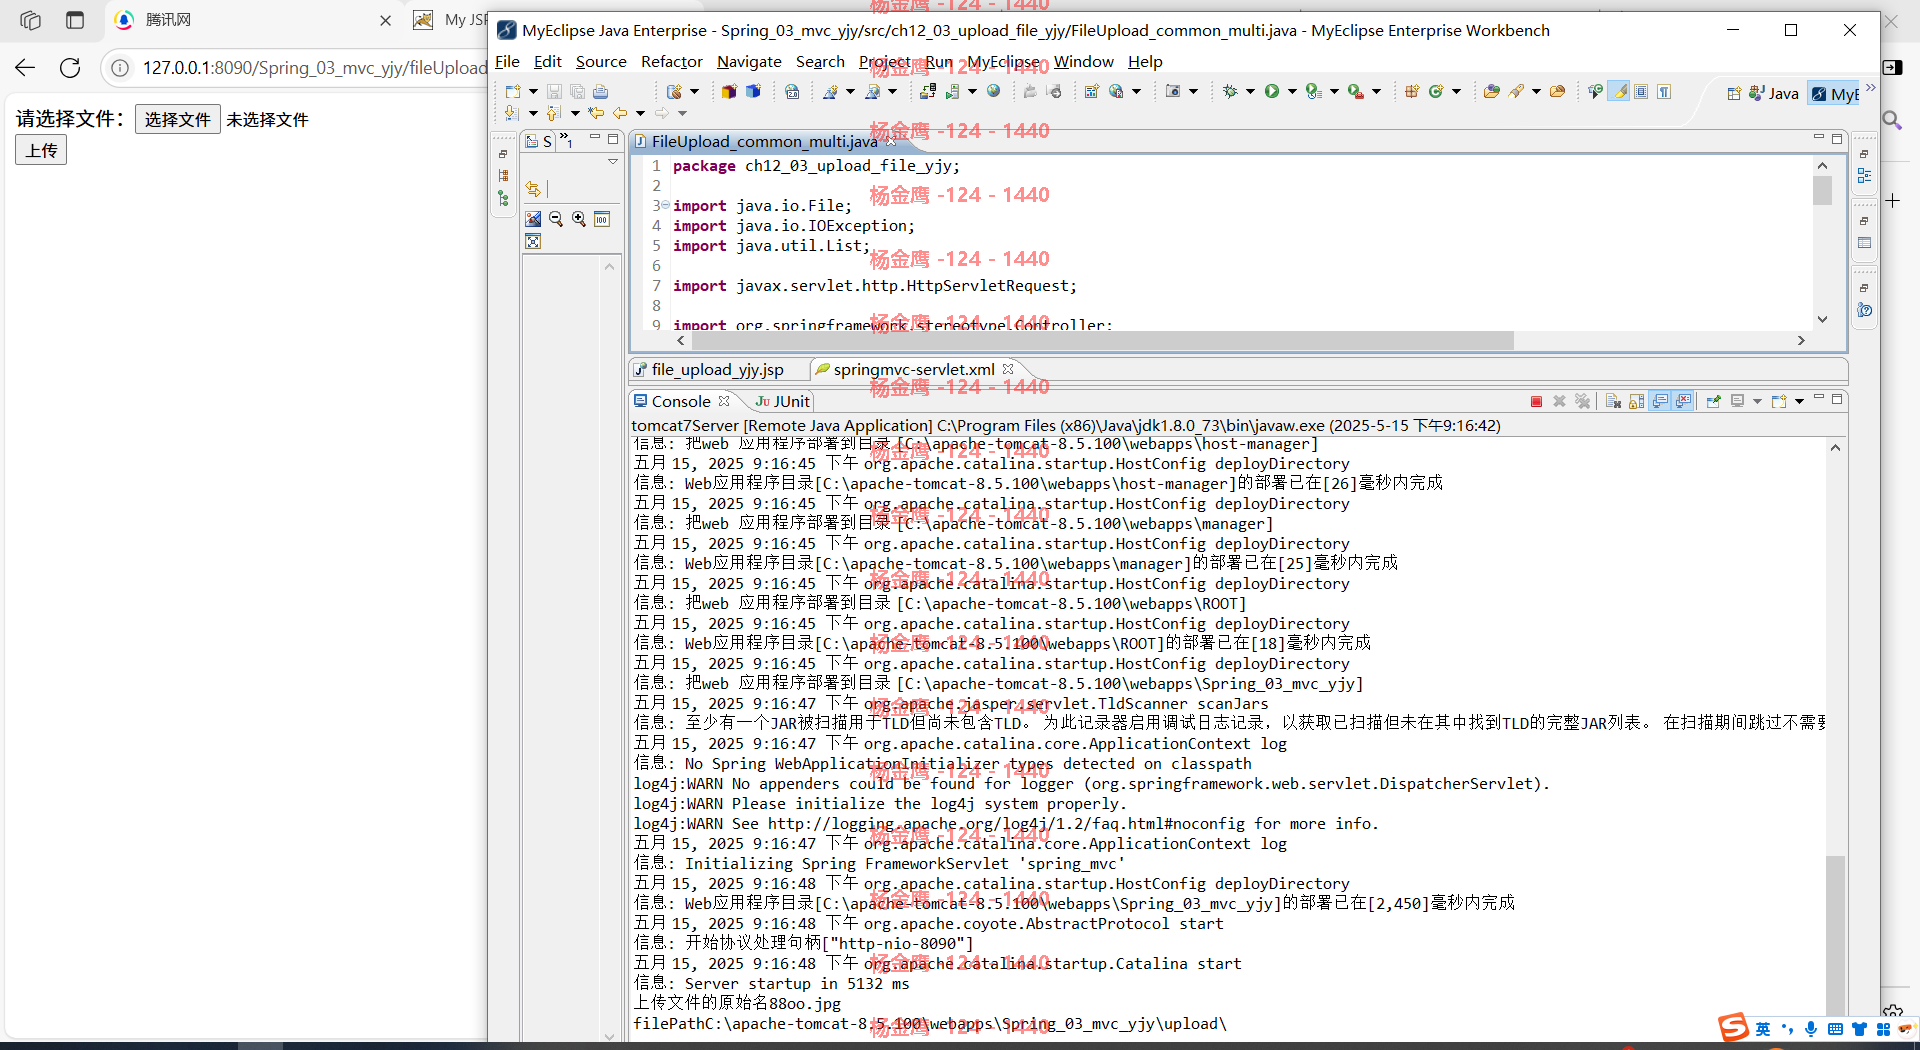Click the capture screenshot camera icon

pyautogui.click(x=1173, y=91)
